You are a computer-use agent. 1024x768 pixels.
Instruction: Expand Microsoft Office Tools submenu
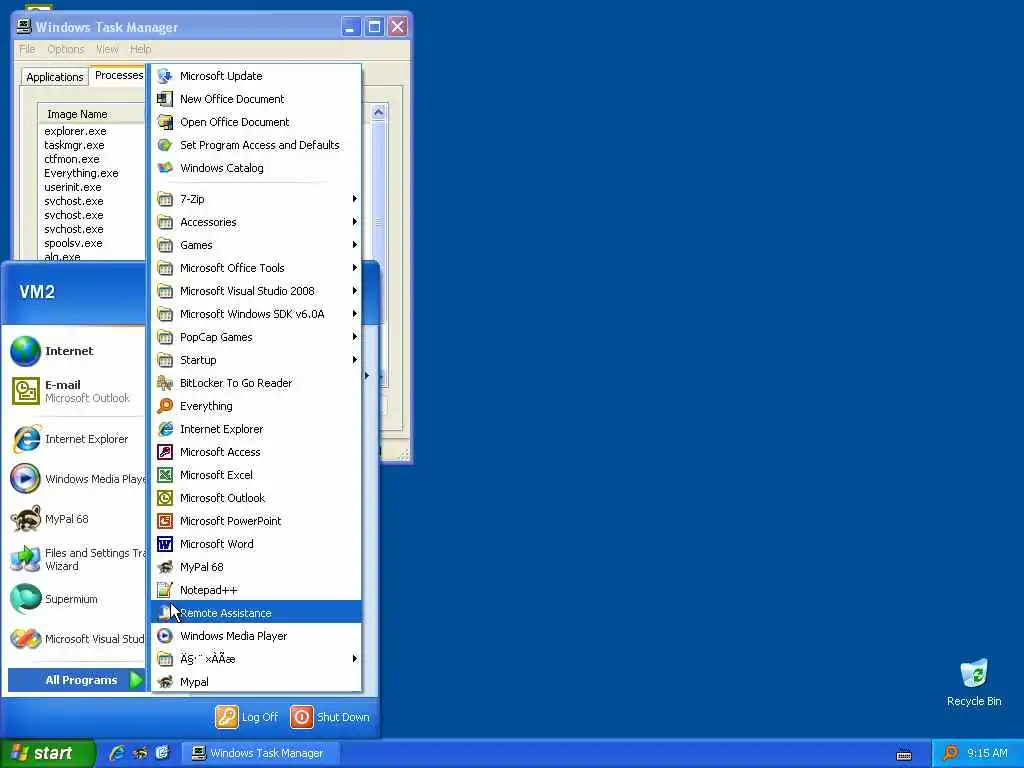tap(256, 268)
